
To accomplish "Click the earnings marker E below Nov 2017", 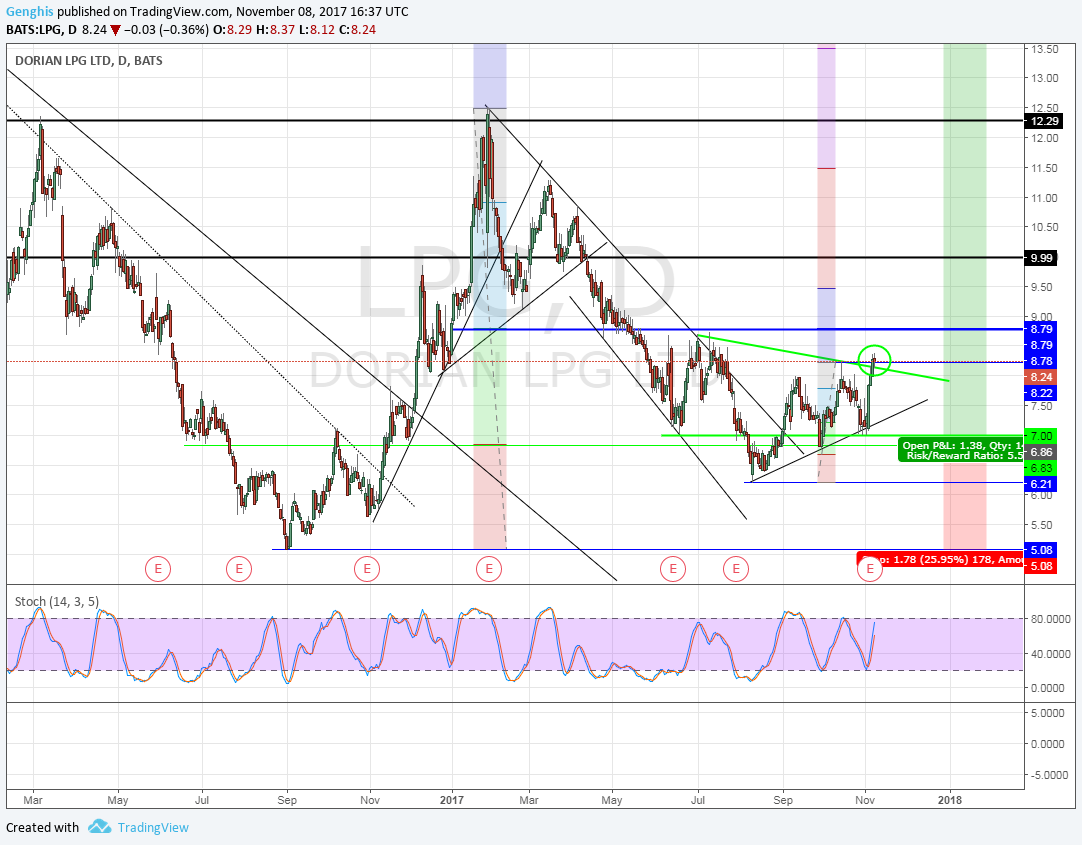I will (869, 569).
